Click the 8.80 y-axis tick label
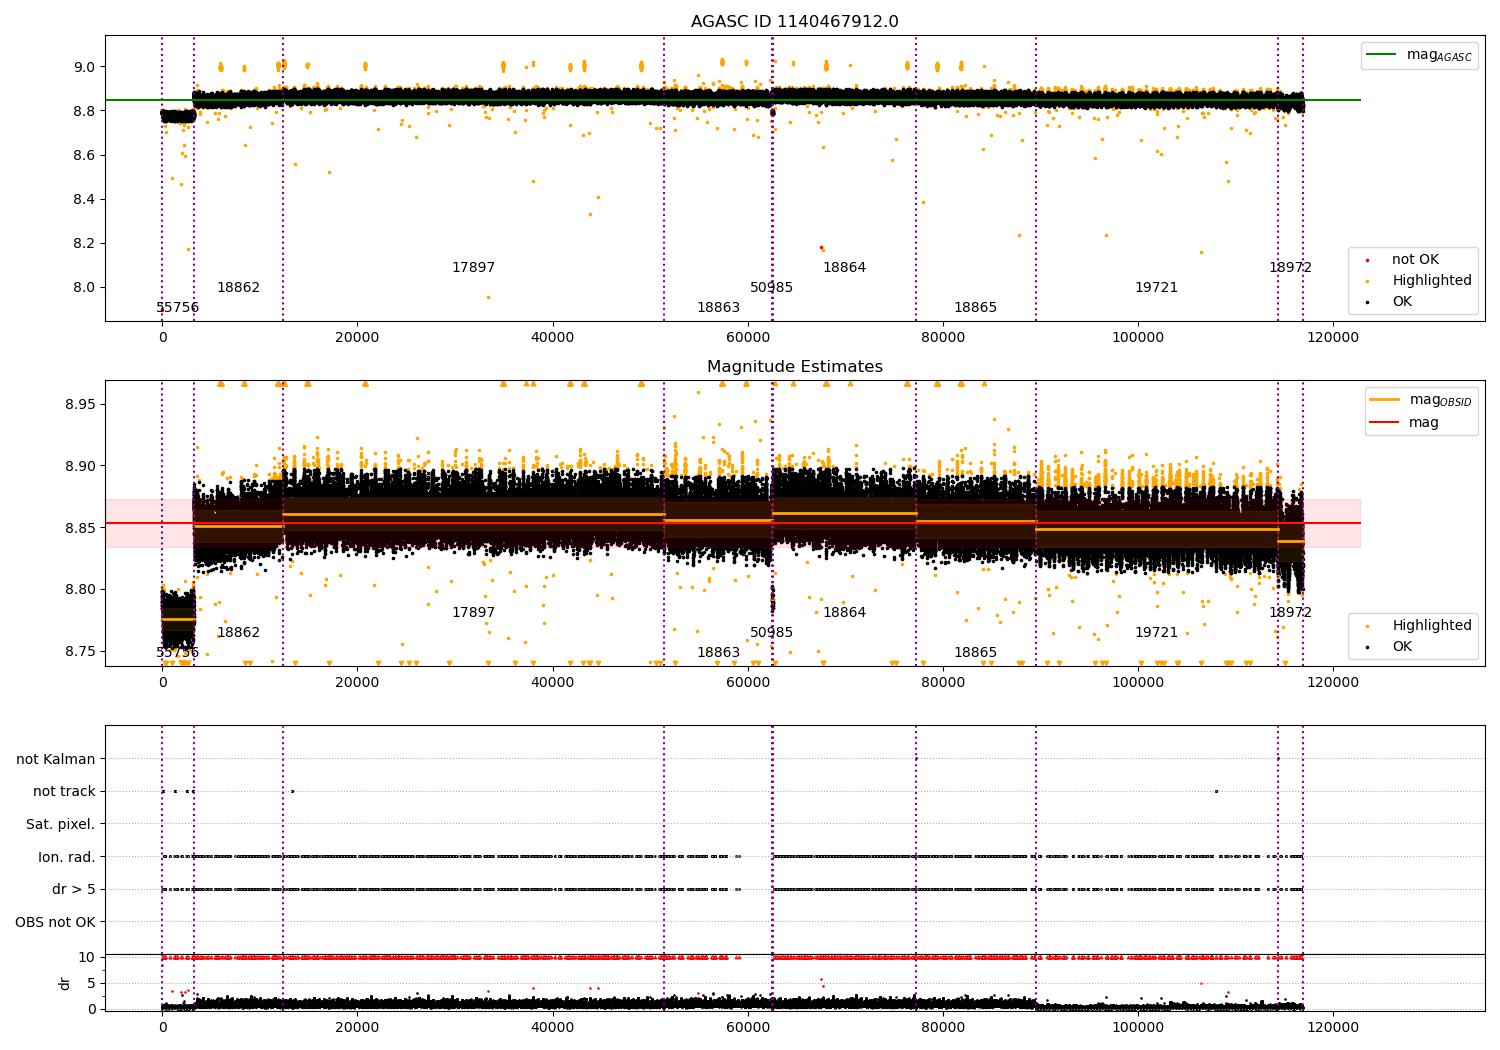1500x1050 pixels. 80,590
